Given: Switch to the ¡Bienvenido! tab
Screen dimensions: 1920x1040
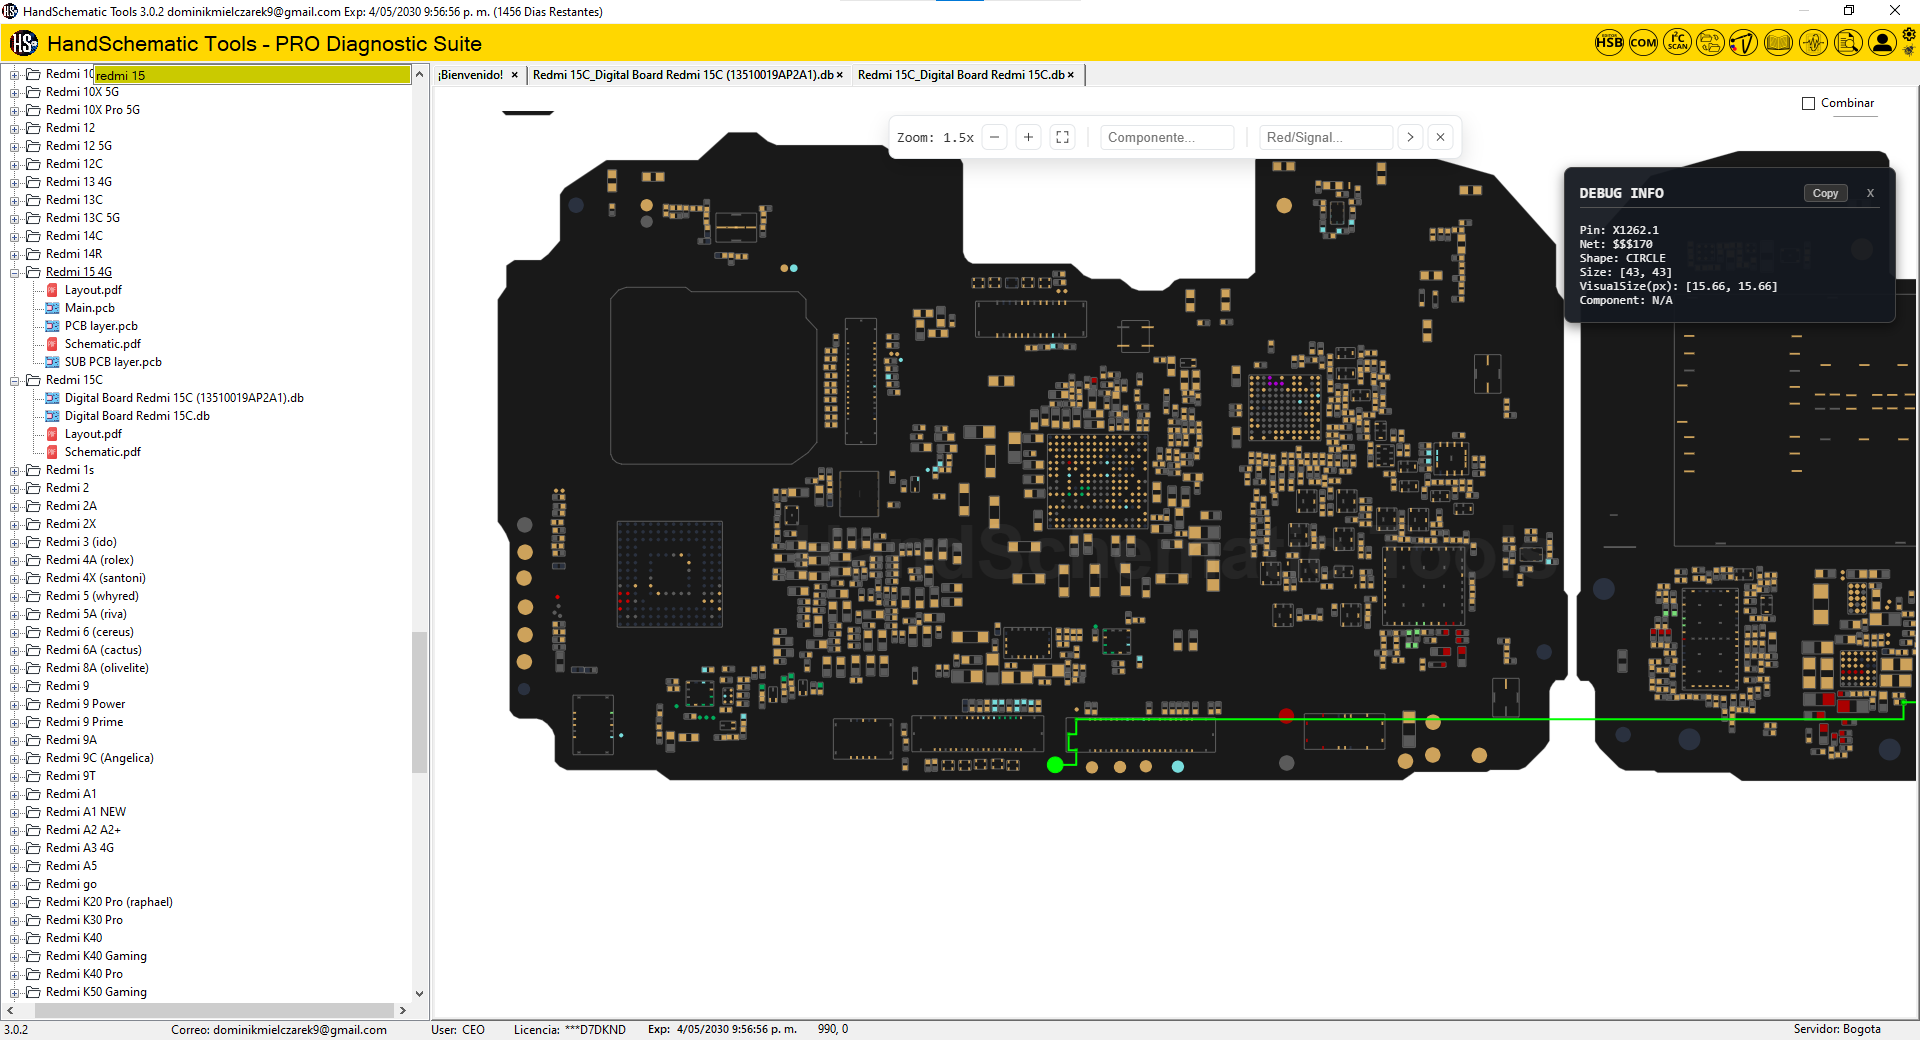Looking at the screenshot, I should click(470, 75).
